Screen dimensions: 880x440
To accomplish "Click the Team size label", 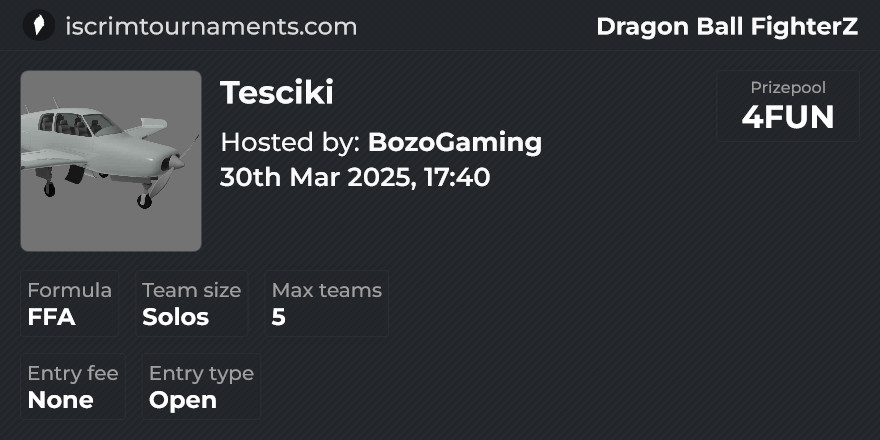I will [x=192, y=290].
